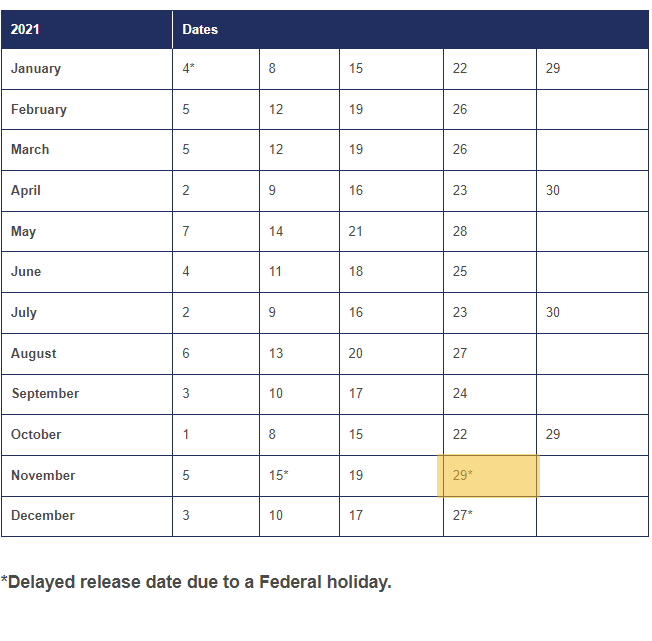Click the October 29 date
652x641 pixels.
(553, 434)
